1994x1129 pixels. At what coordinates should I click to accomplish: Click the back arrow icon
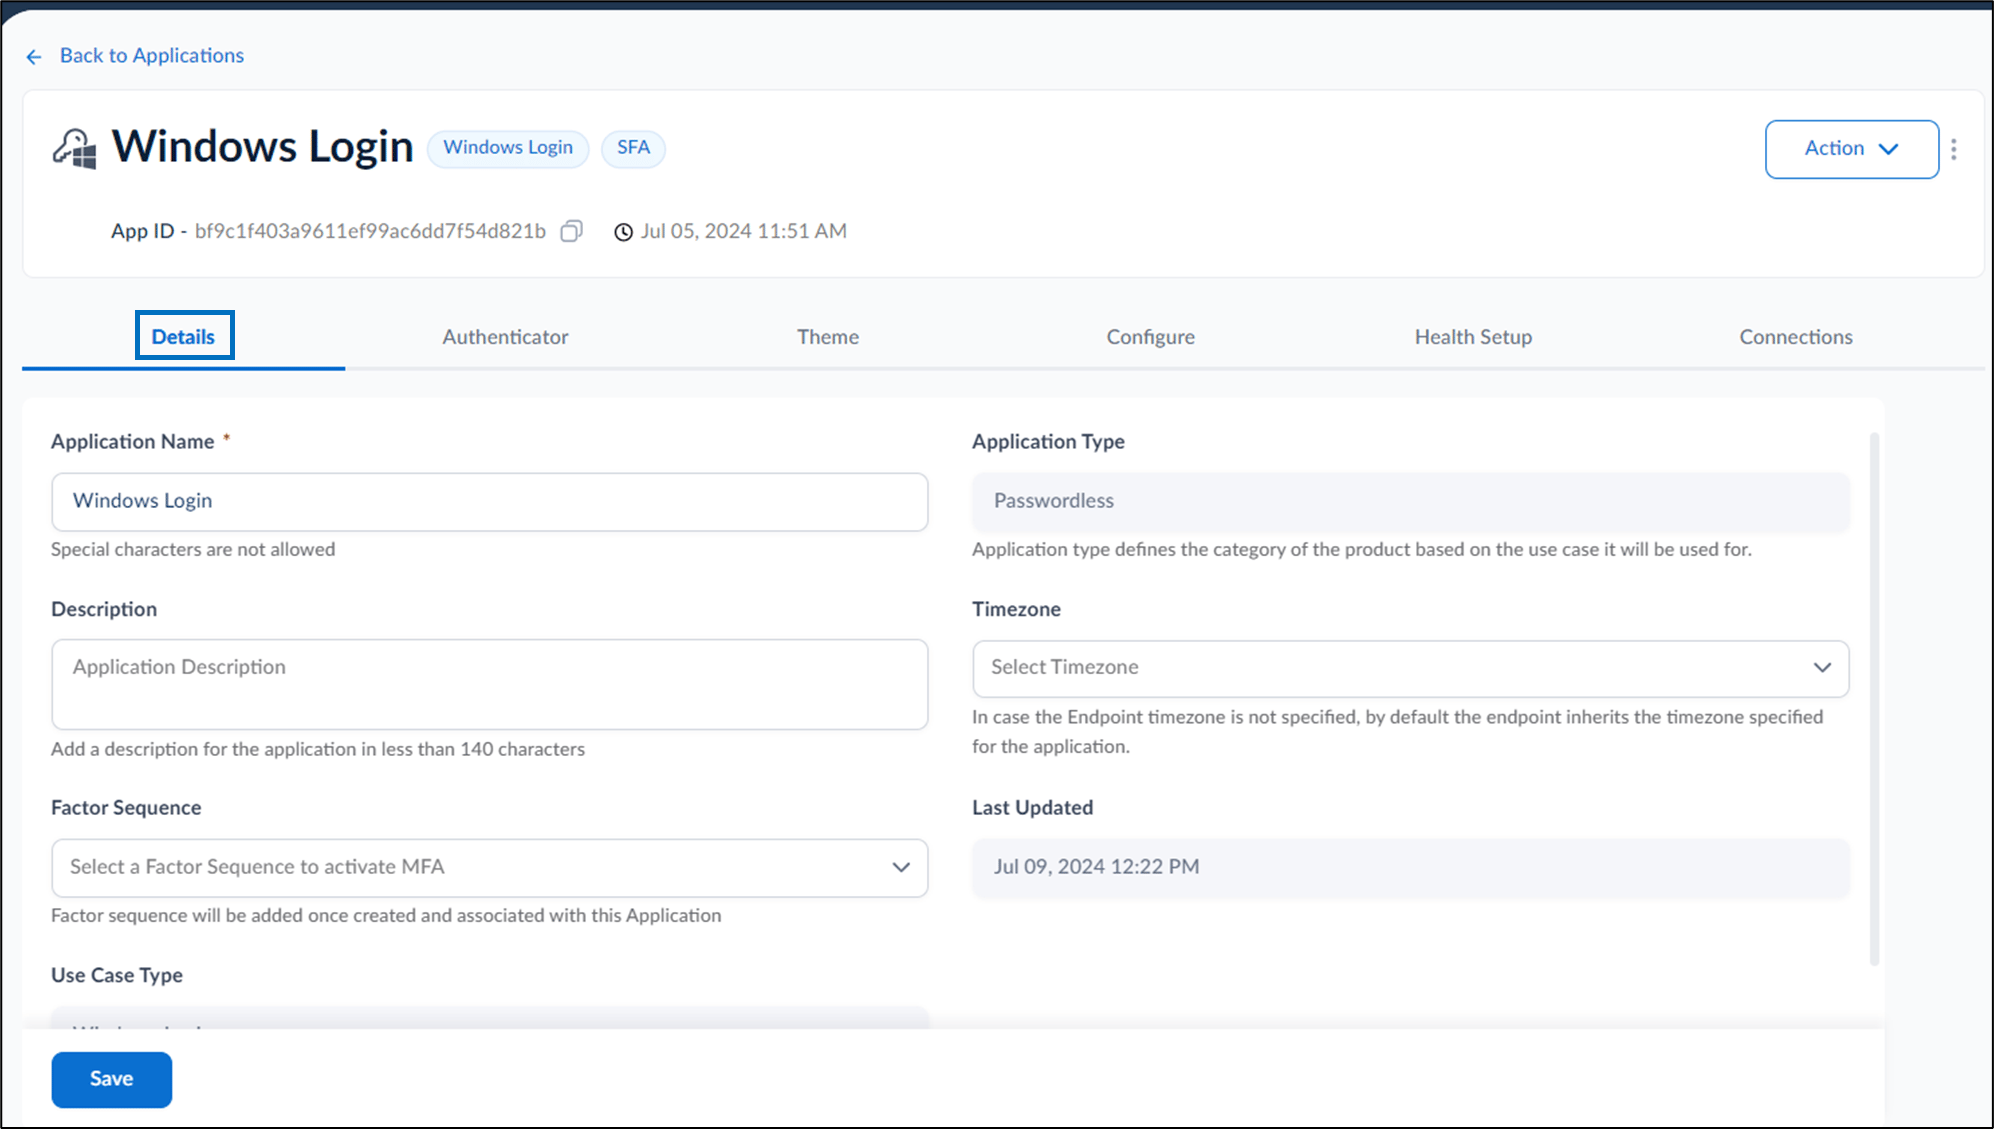coord(34,57)
